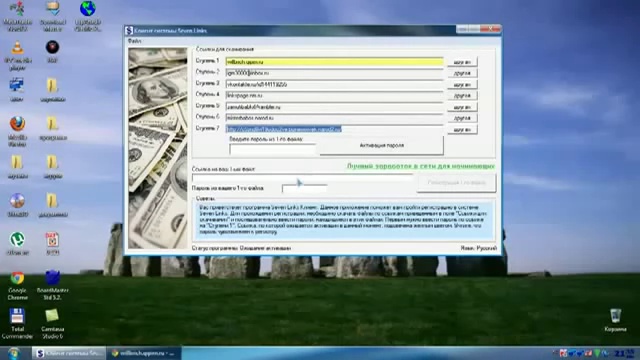This screenshot has height=360, width=640.
Task: Open the folder below Firefox icon
Action: (x=17, y=167)
